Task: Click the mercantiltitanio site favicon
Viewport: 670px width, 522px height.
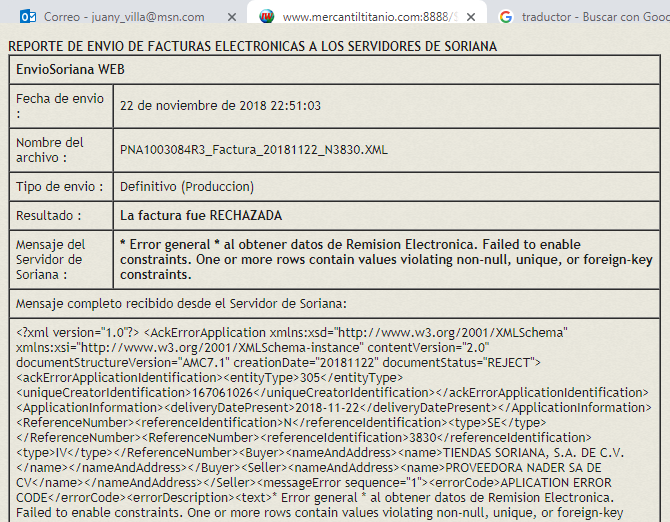Action: coord(267,17)
